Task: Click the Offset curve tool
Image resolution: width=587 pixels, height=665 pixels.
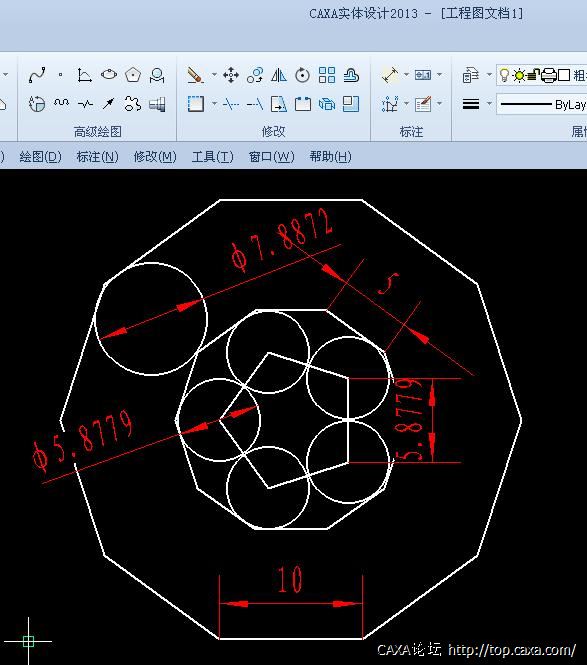Action: 351,75
